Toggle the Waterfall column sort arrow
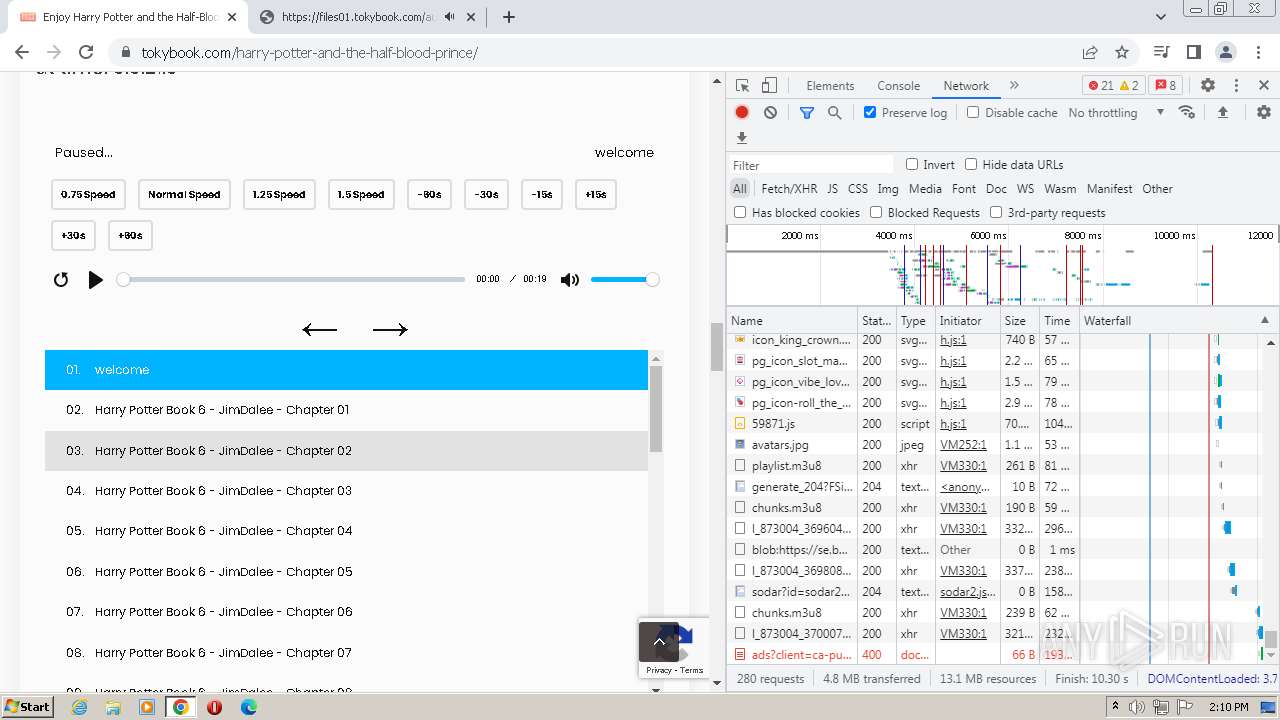Viewport: 1280px width, 720px height. tap(1264, 321)
